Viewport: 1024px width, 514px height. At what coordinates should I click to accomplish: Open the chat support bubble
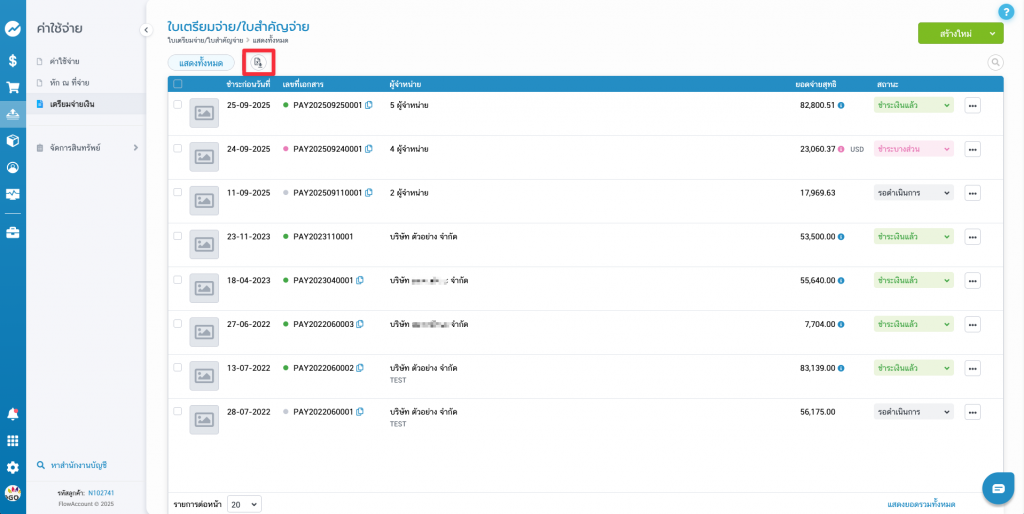coord(998,487)
